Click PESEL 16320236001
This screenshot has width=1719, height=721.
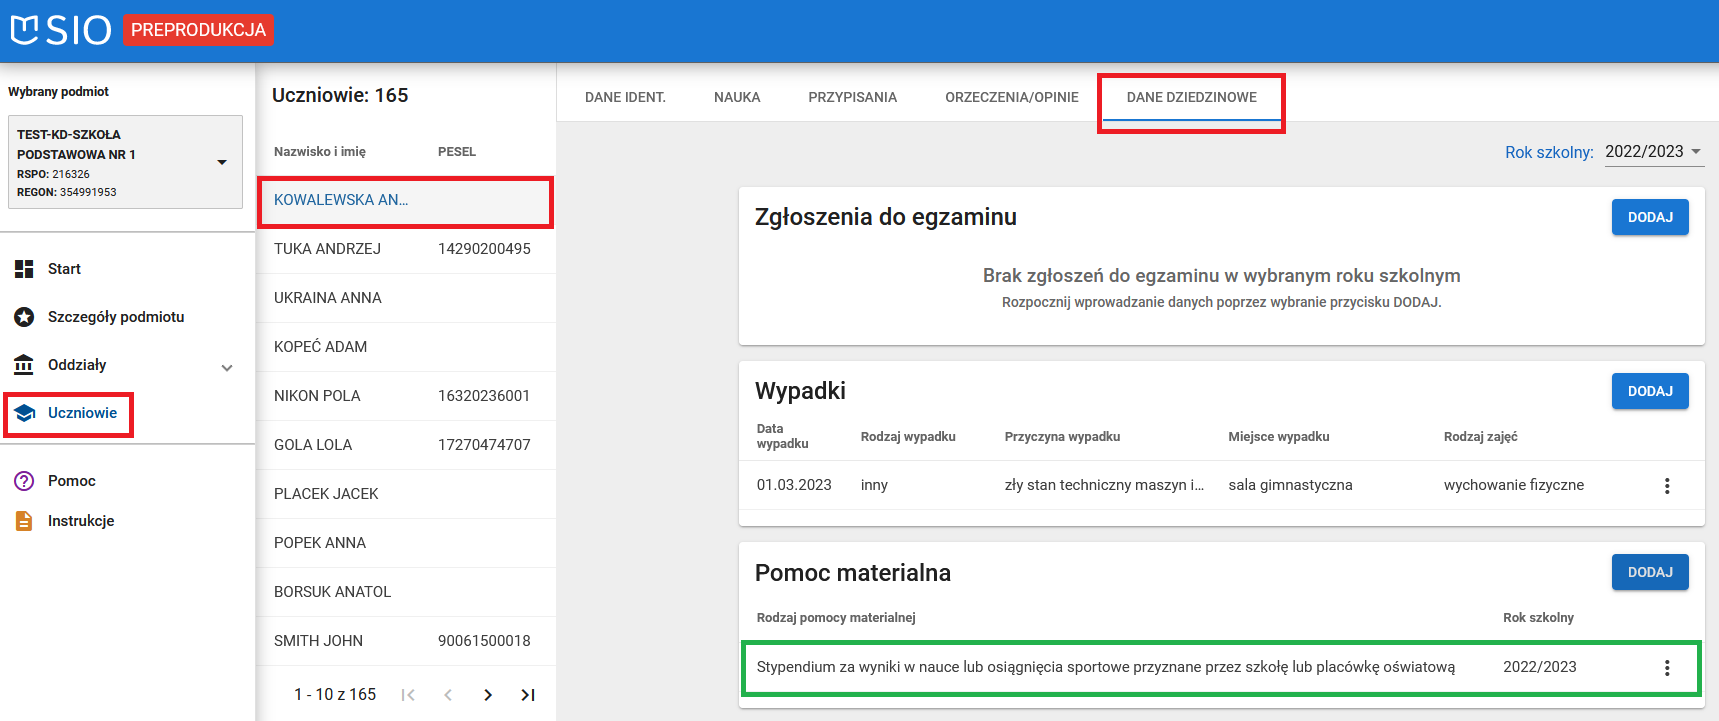(x=484, y=396)
